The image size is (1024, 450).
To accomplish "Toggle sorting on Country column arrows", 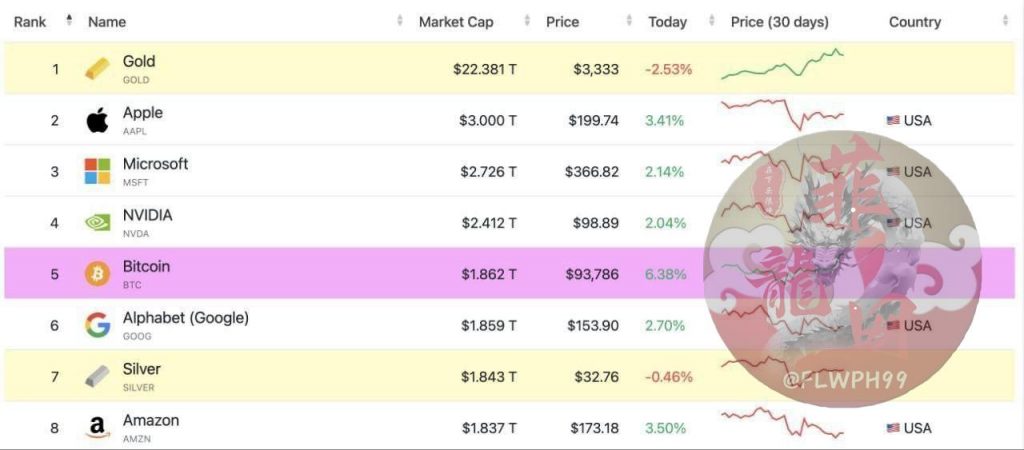I will (x=1005, y=21).
